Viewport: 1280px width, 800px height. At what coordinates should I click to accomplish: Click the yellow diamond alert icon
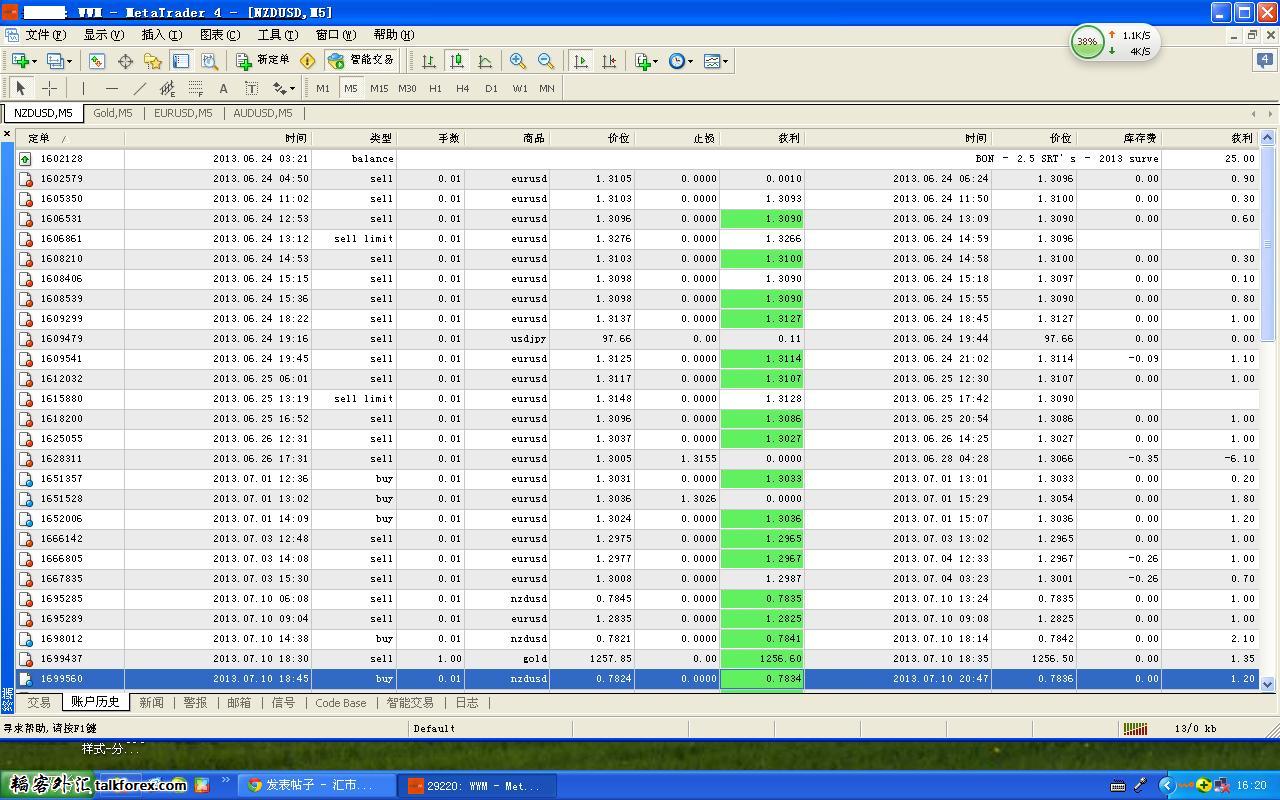point(307,61)
